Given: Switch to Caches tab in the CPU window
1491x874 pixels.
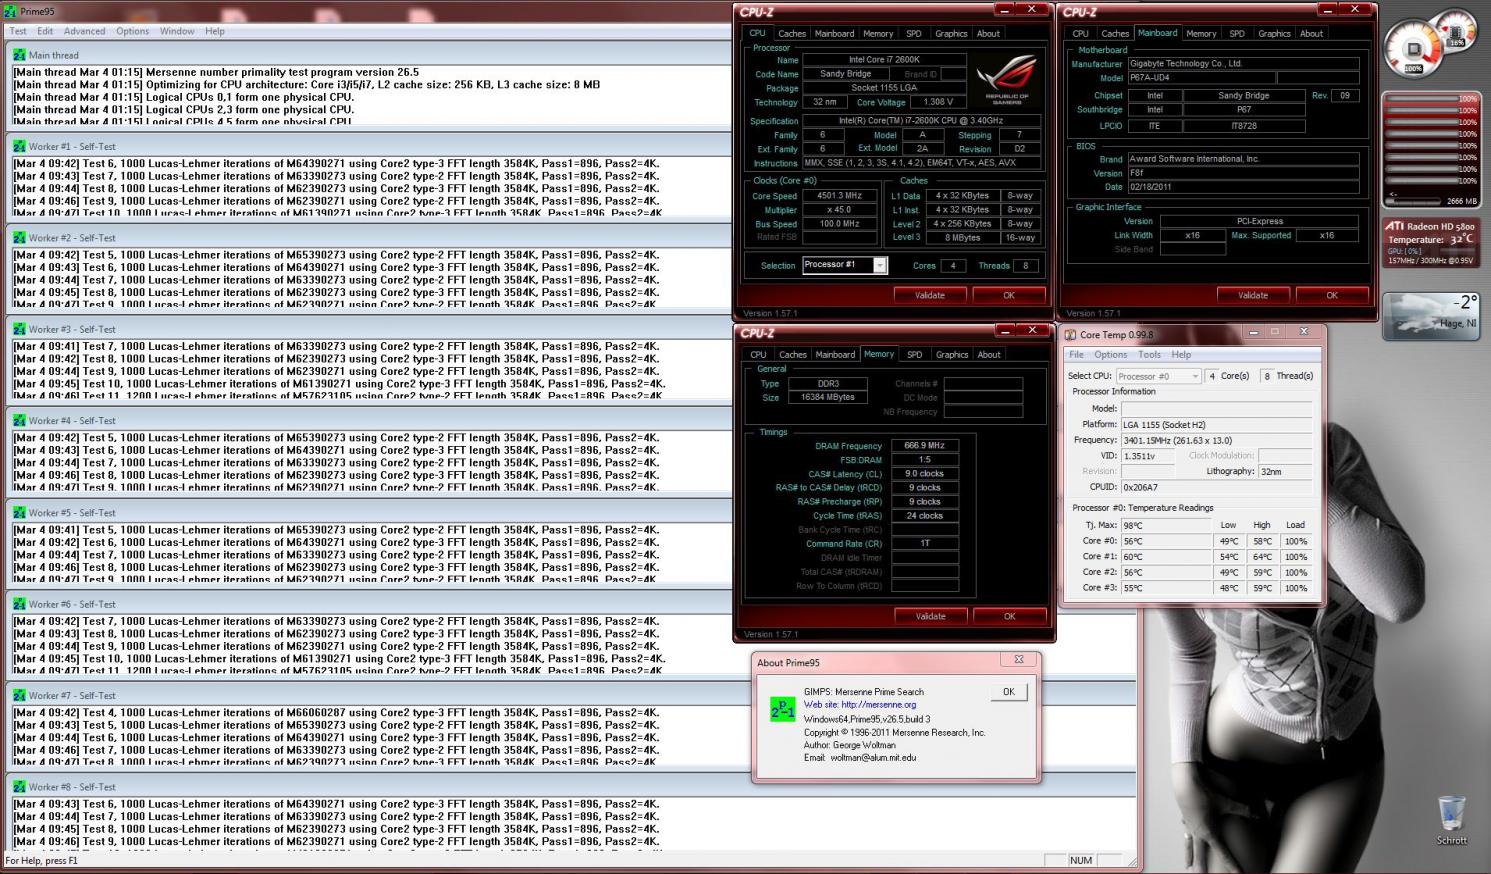Looking at the screenshot, I should pyautogui.click(x=792, y=33).
